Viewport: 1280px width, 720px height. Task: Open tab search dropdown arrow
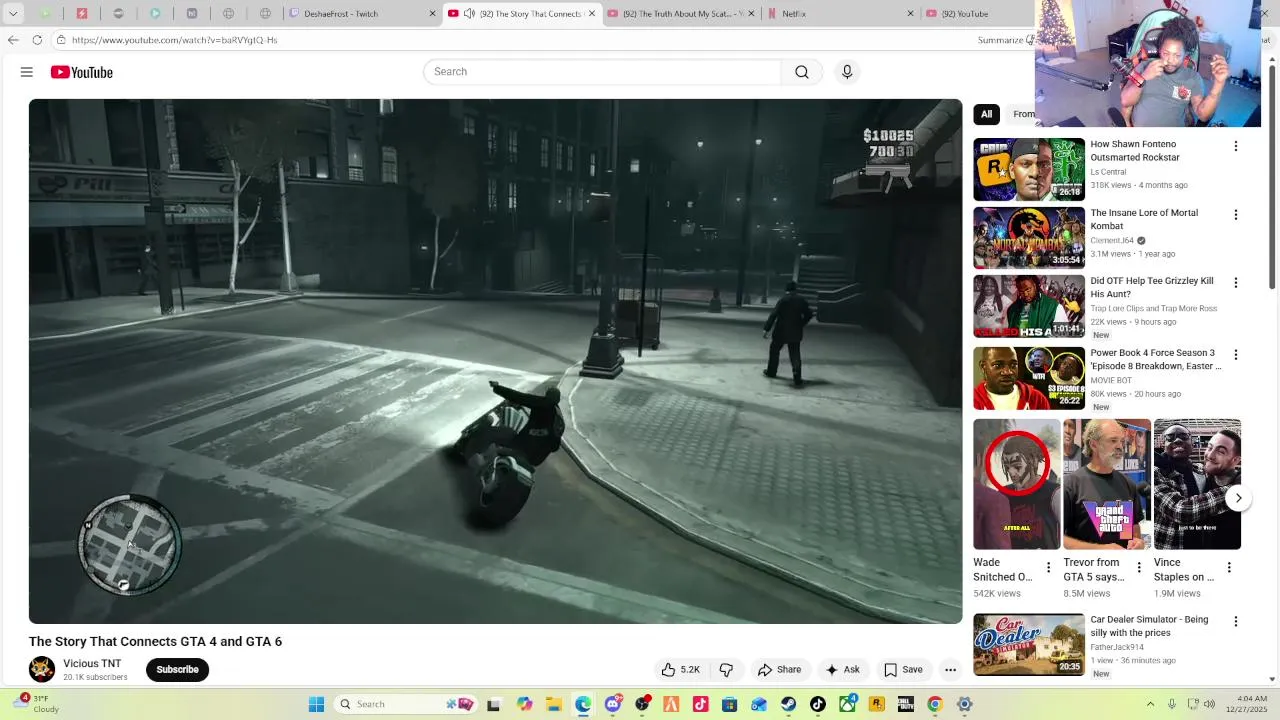[13, 14]
